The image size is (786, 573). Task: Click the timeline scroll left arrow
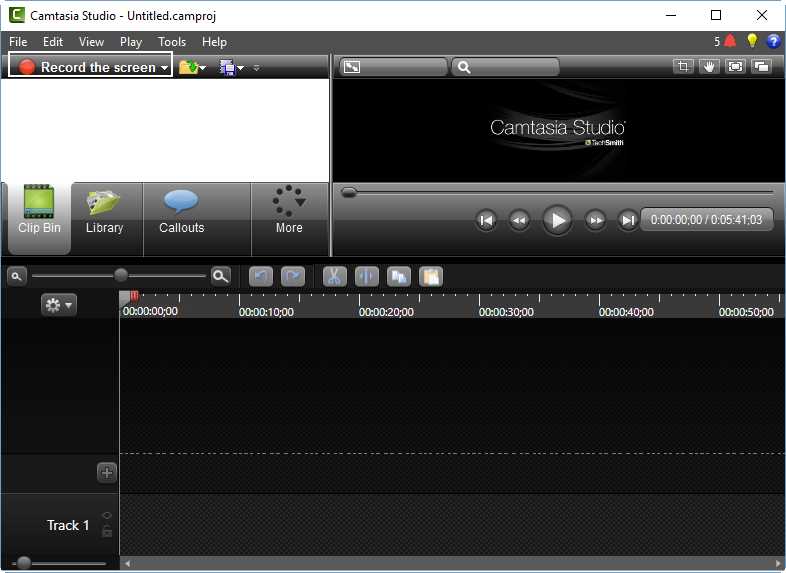click(x=128, y=563)
